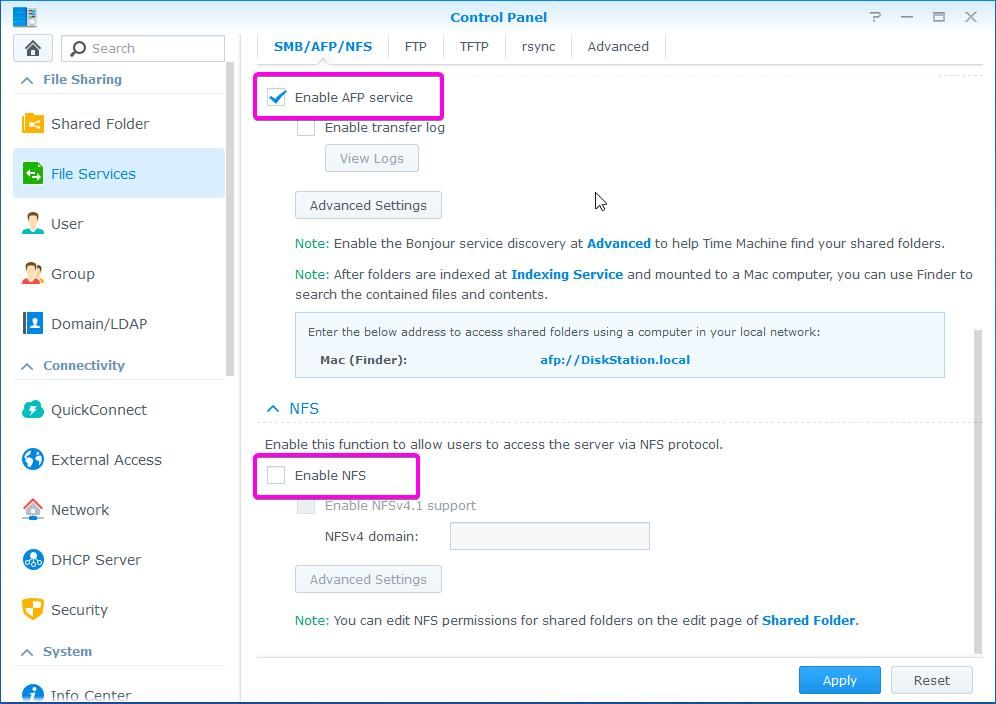Open the TFTP tab

click(x=474, y=46)
